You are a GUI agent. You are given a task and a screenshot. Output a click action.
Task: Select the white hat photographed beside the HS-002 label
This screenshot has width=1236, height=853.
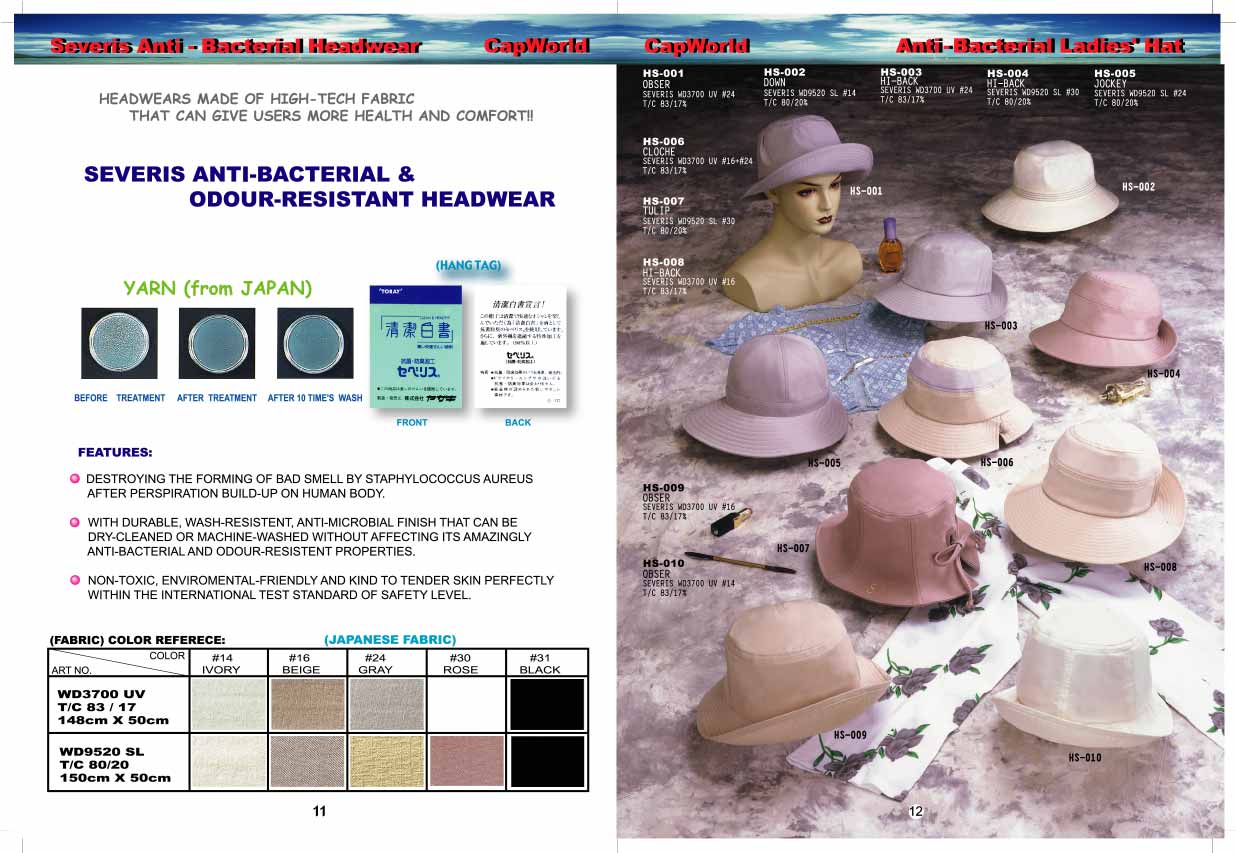click(x=1050, y=186)
